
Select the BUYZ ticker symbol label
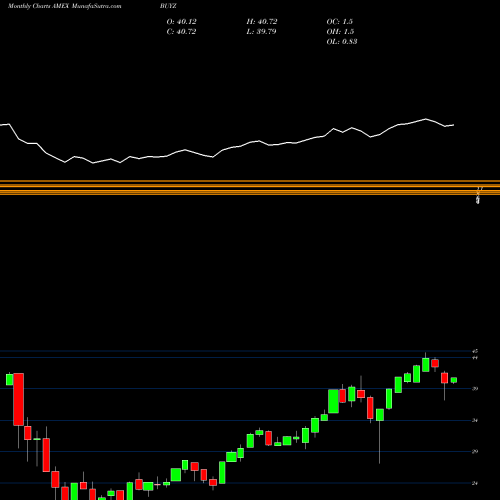tap(168, 6)
